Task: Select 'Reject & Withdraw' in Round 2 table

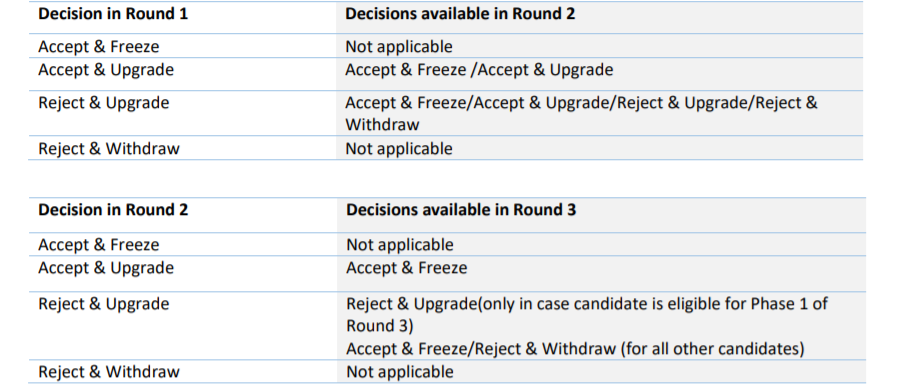Action: [x=109, y=372]
